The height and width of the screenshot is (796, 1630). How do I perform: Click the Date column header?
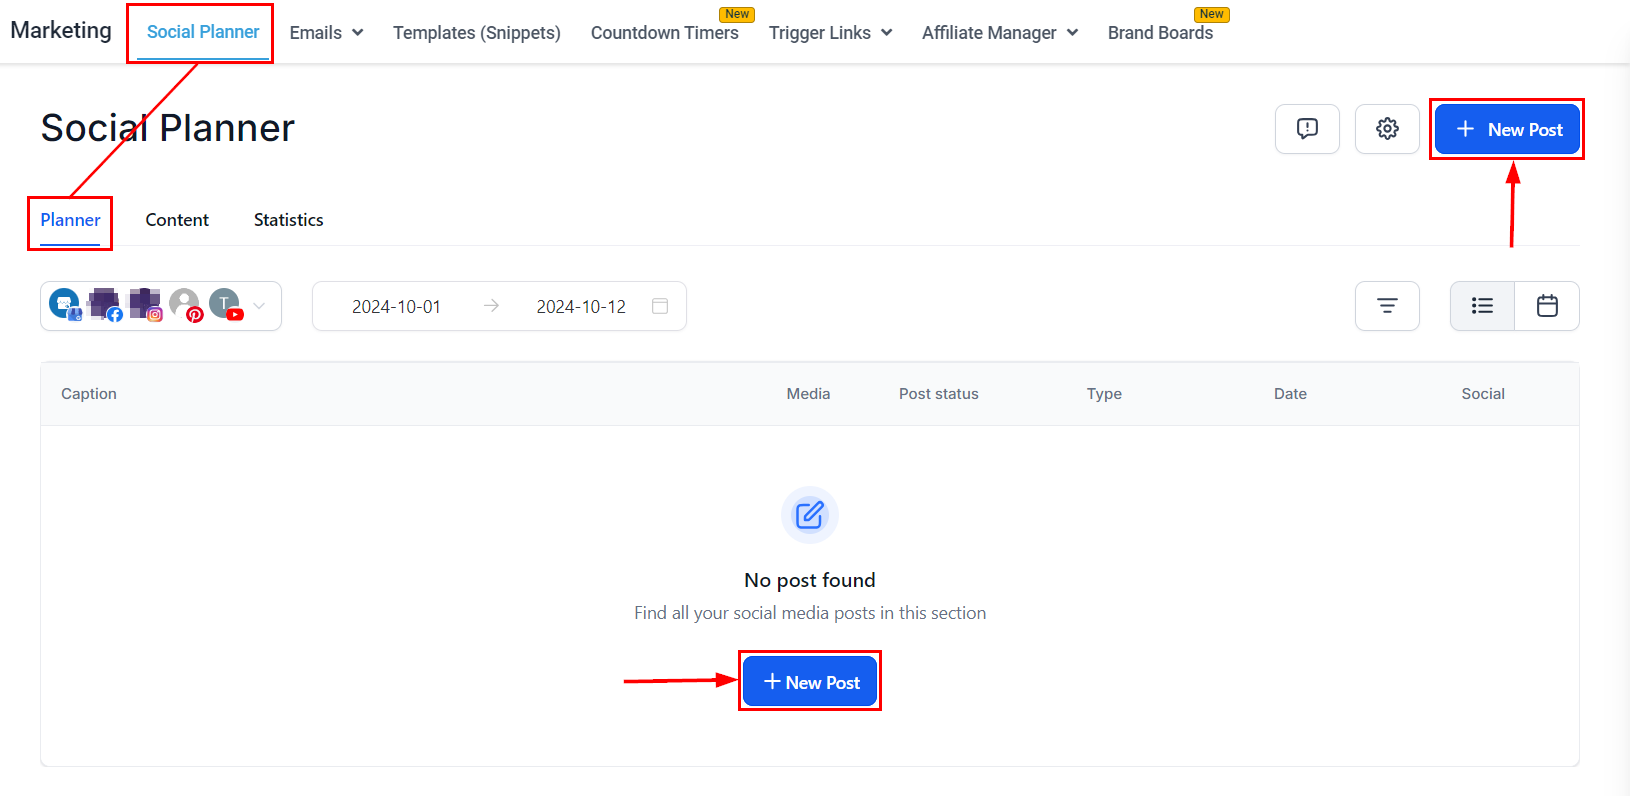pos(1290,394)
